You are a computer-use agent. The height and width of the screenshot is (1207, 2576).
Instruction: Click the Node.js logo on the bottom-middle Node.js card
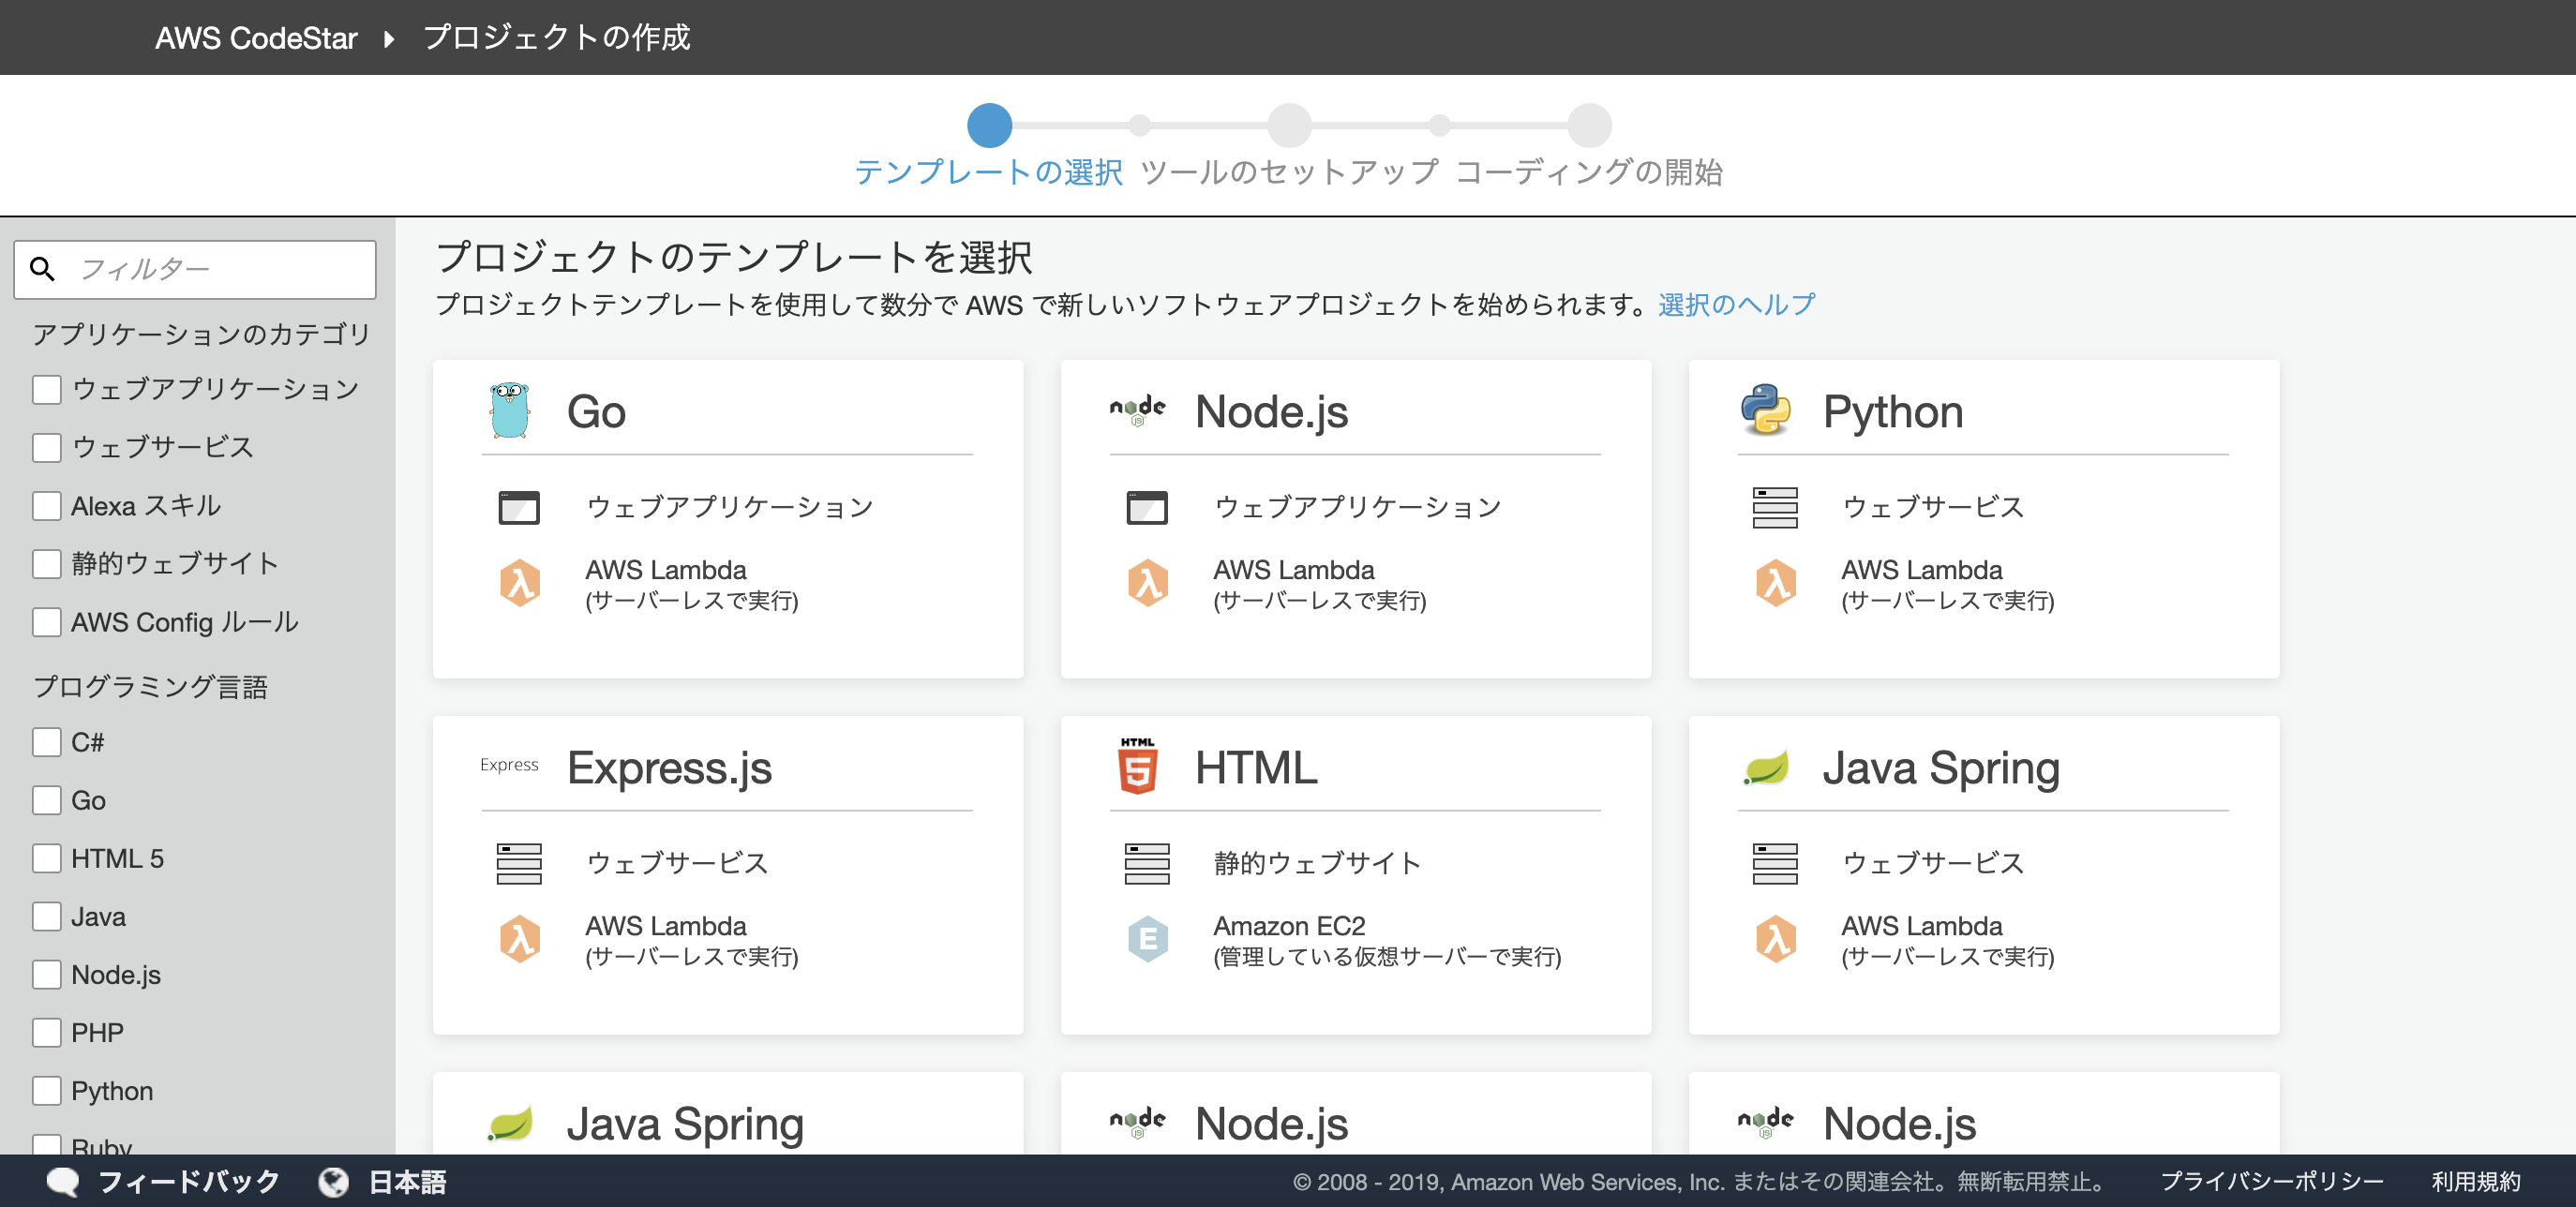[x=1137, y=1122]
